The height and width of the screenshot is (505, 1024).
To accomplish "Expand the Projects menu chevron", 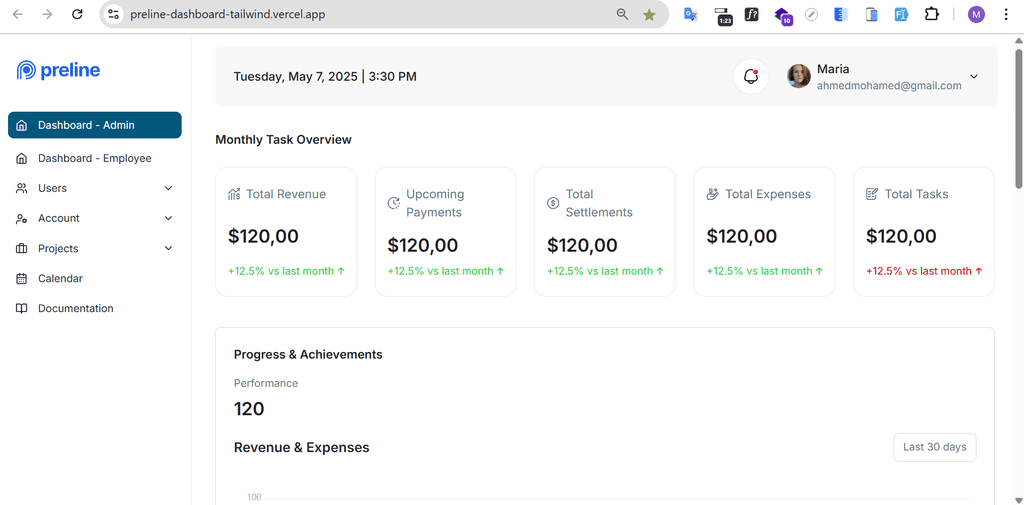I will (x=168, y=248).
